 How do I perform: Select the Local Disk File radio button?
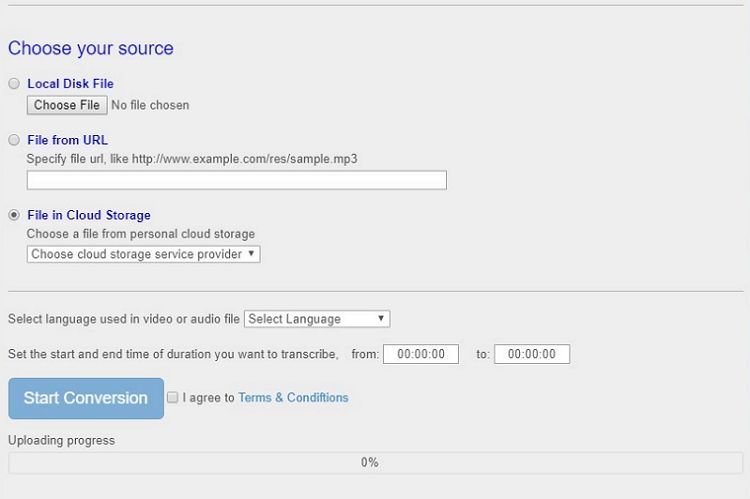[14, 84]
